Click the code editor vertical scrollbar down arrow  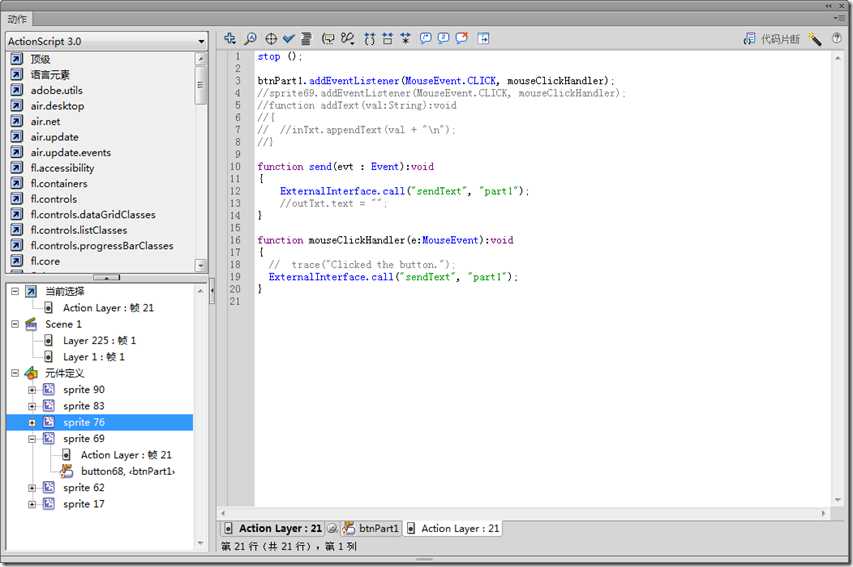837,500
